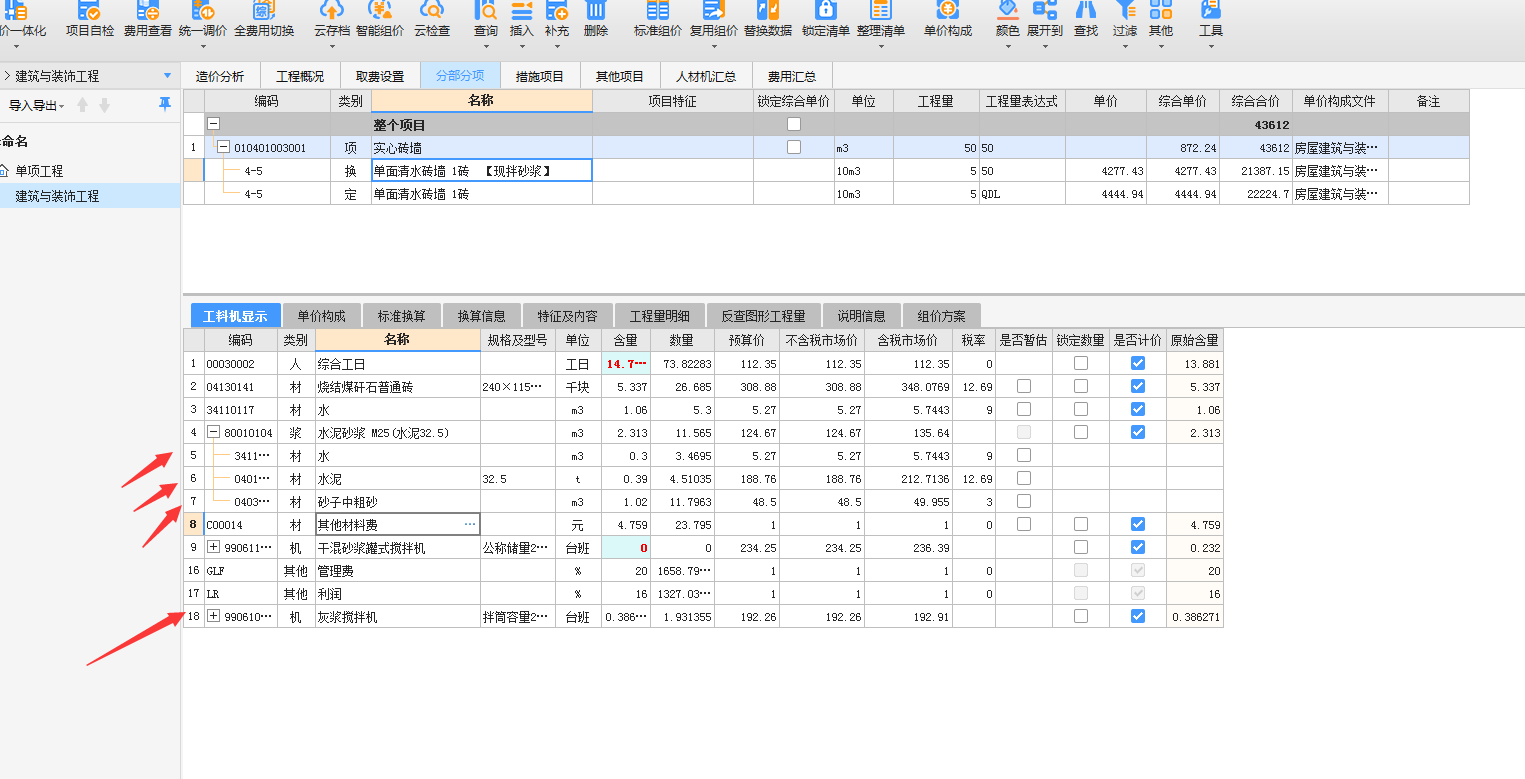Screen dimensions: 1525x779
Task: Click the pin icon in left panel
Action: click(165, 105)
